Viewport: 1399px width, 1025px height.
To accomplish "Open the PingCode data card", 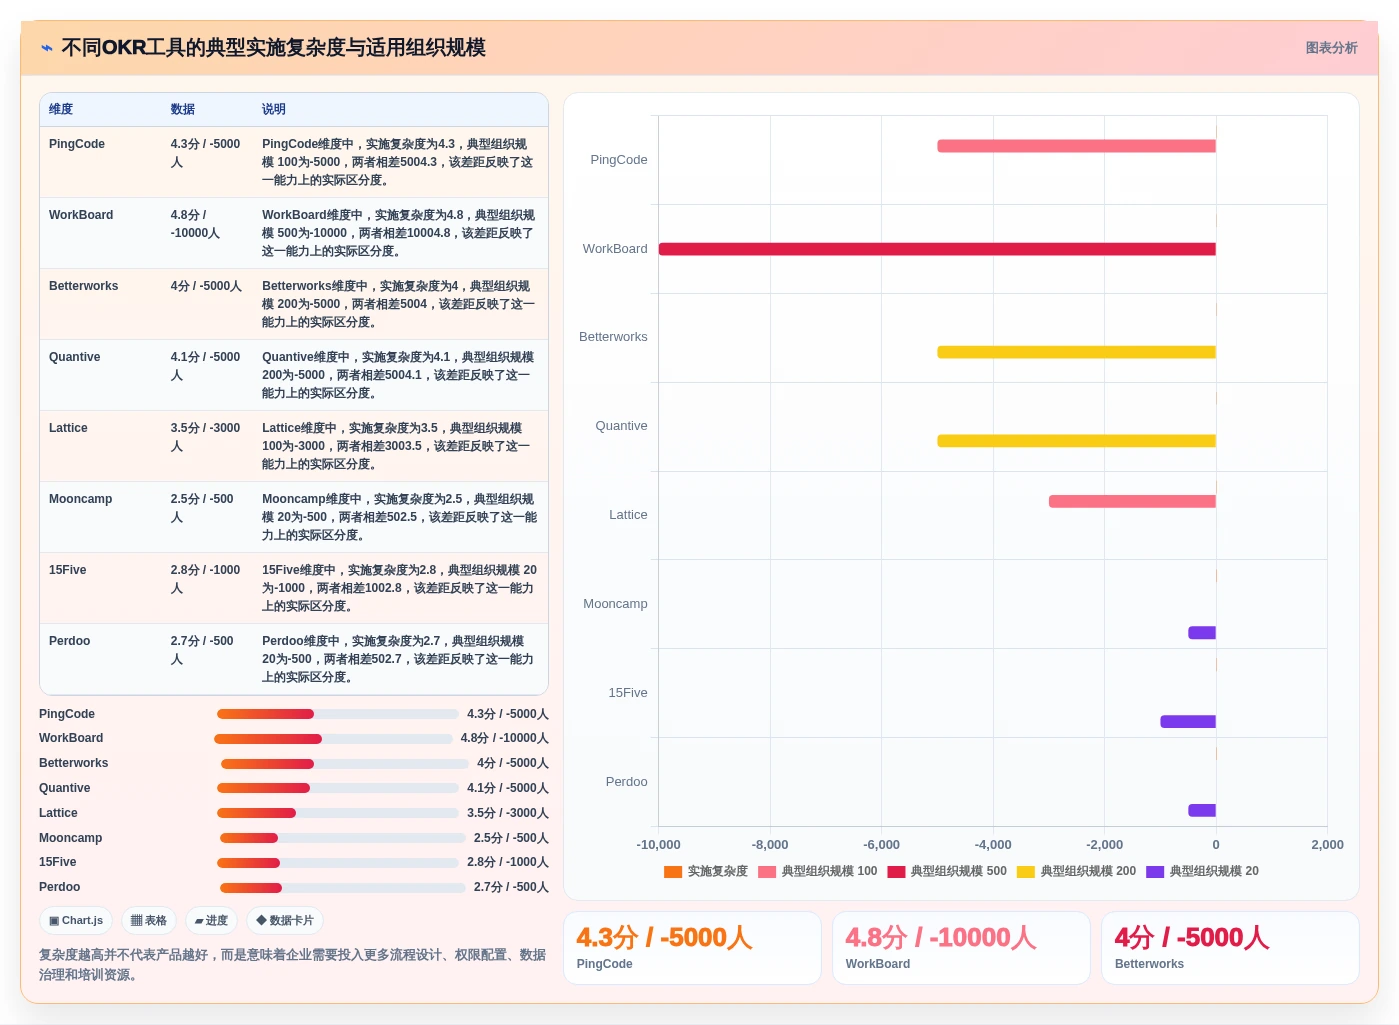I will click(692, 948).
